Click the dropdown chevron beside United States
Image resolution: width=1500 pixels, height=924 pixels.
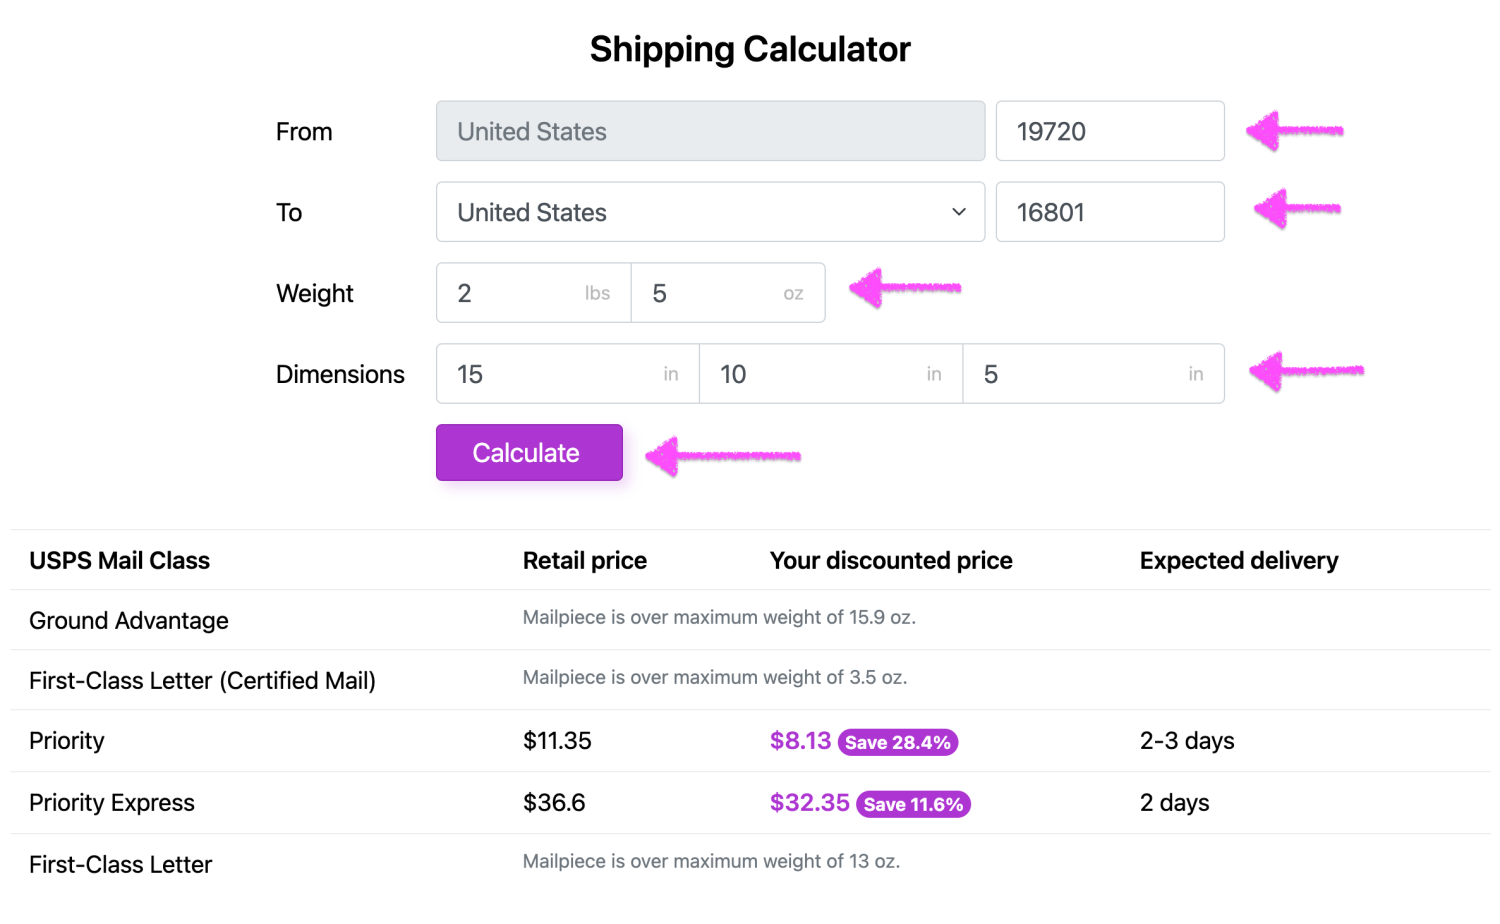pos(958,212)
